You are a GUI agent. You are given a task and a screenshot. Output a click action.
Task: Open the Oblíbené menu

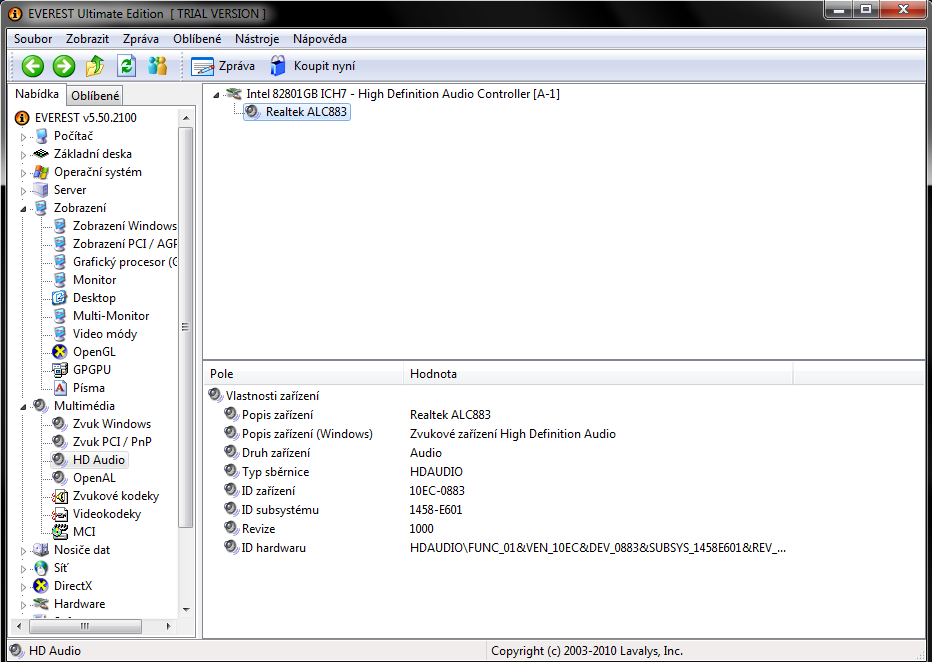pos(197,39)
